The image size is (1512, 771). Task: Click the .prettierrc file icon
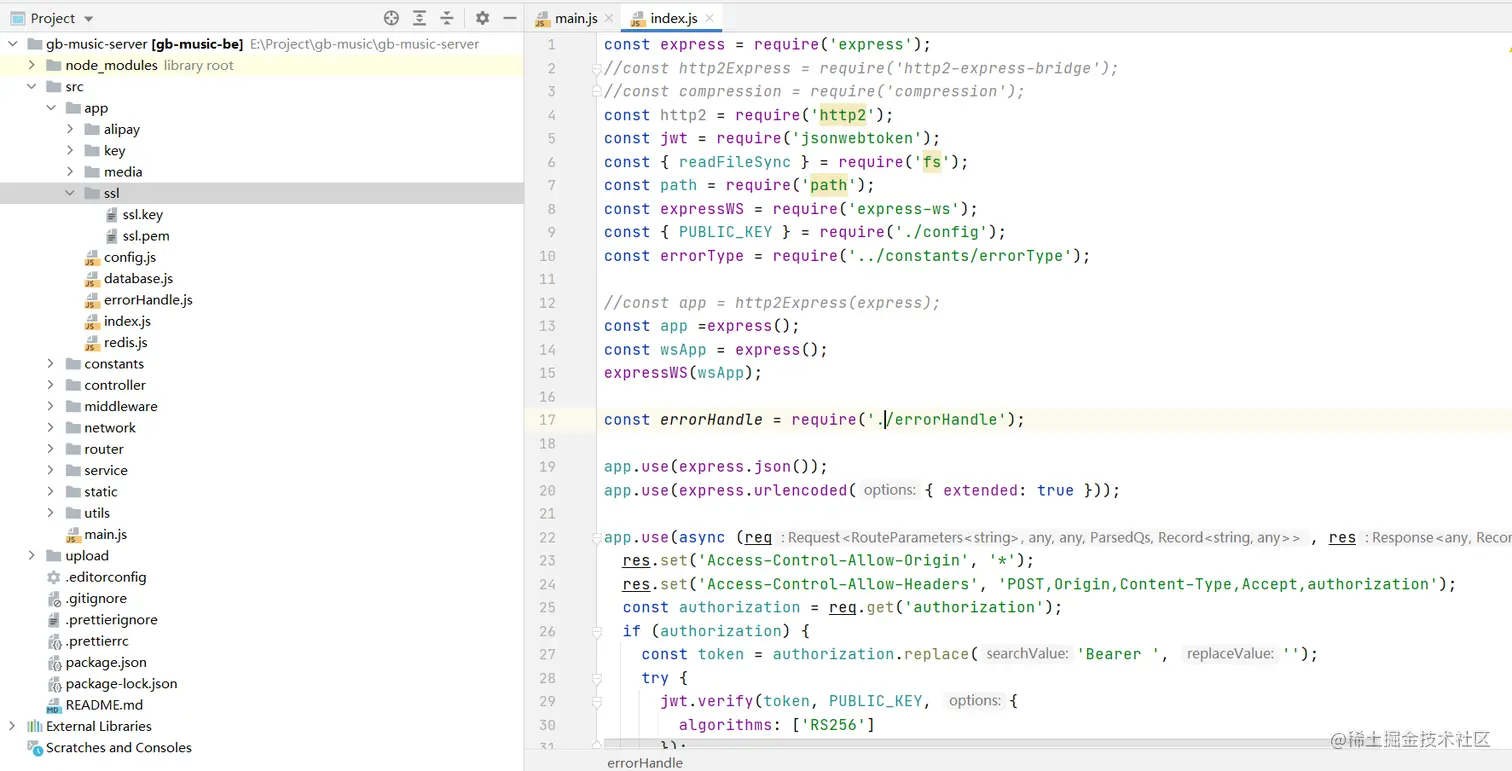(54, 641)
